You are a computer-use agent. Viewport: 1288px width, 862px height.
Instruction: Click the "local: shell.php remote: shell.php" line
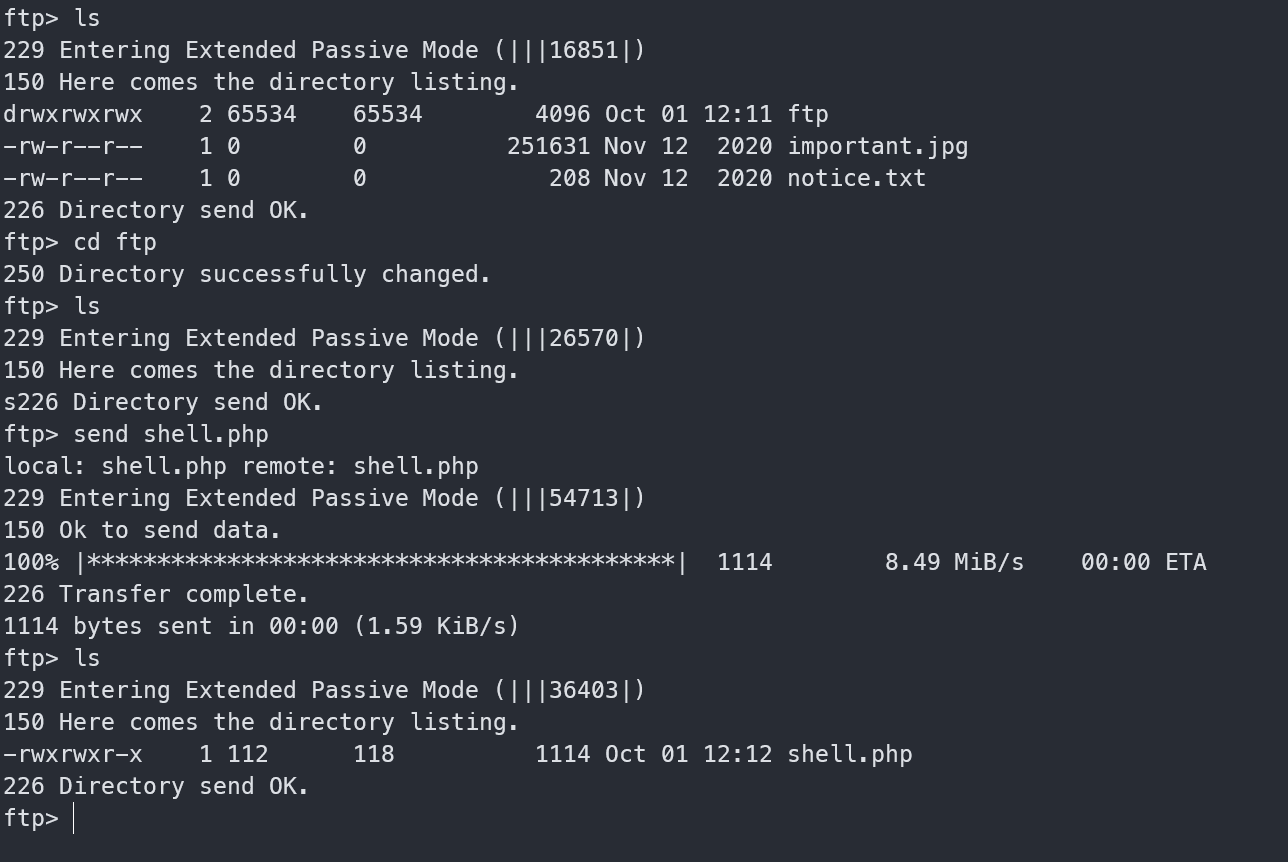tap(241, 466)
